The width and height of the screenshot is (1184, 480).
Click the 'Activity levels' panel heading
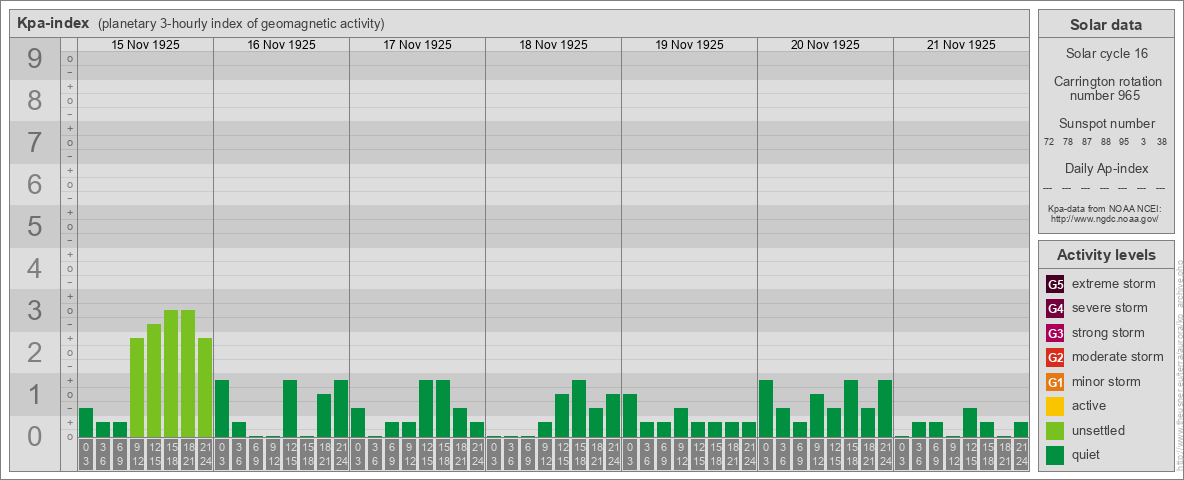point(1105,255)
